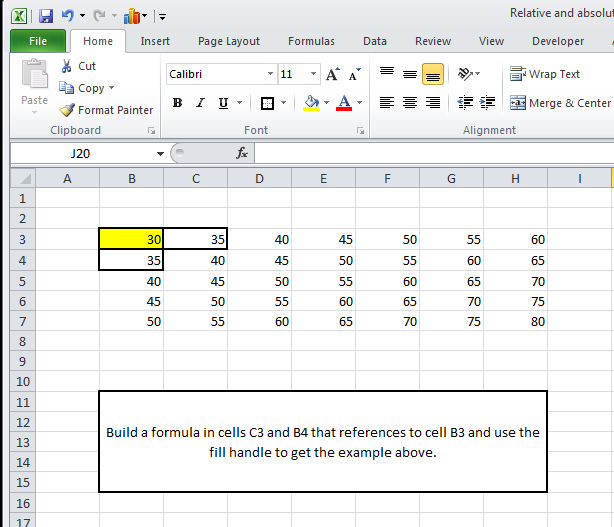The image size is (614, 527).
Task: Click the Center text alignment icon
Action: 410,103
